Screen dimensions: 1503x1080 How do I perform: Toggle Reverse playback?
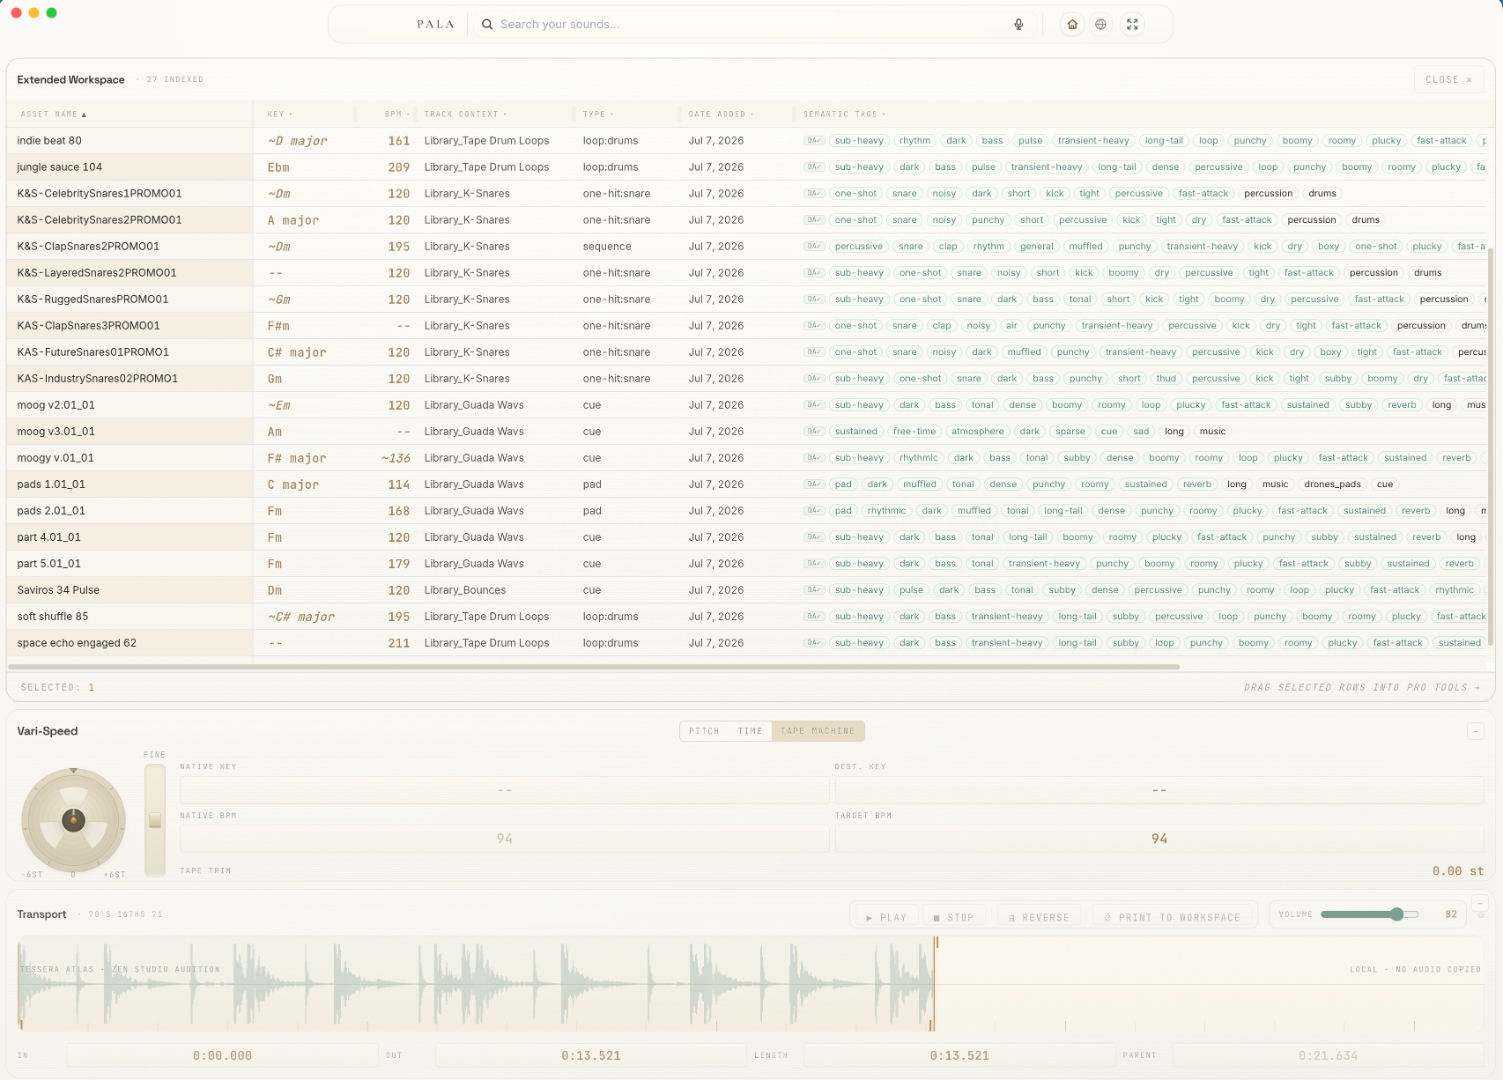(x=1039, y=917)
